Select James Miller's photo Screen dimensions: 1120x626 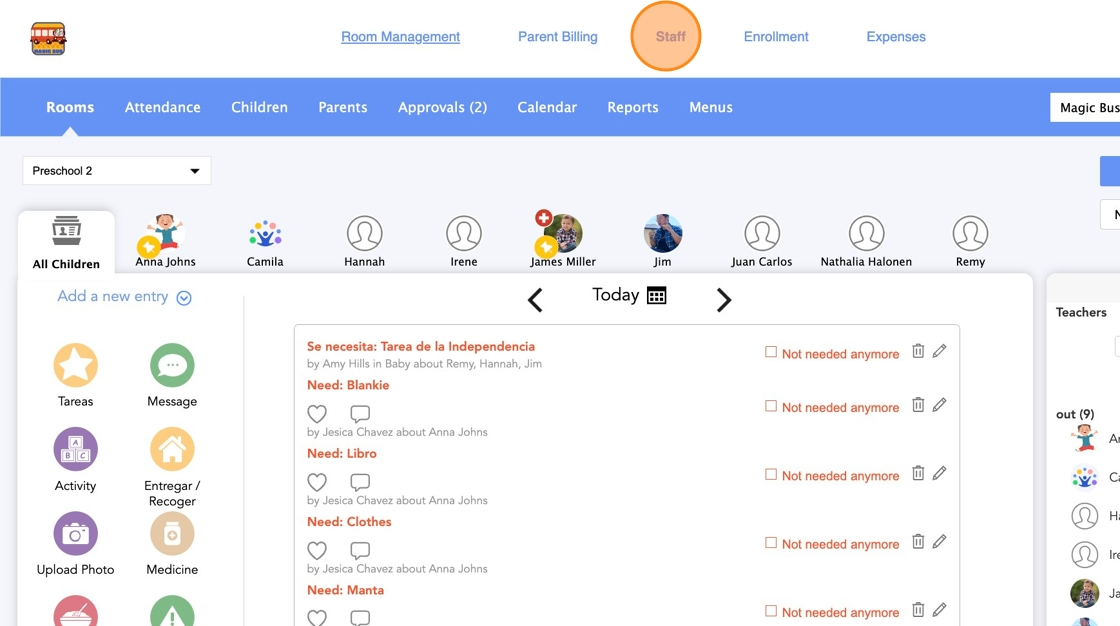pyautogui.click(x=563, y=233)
